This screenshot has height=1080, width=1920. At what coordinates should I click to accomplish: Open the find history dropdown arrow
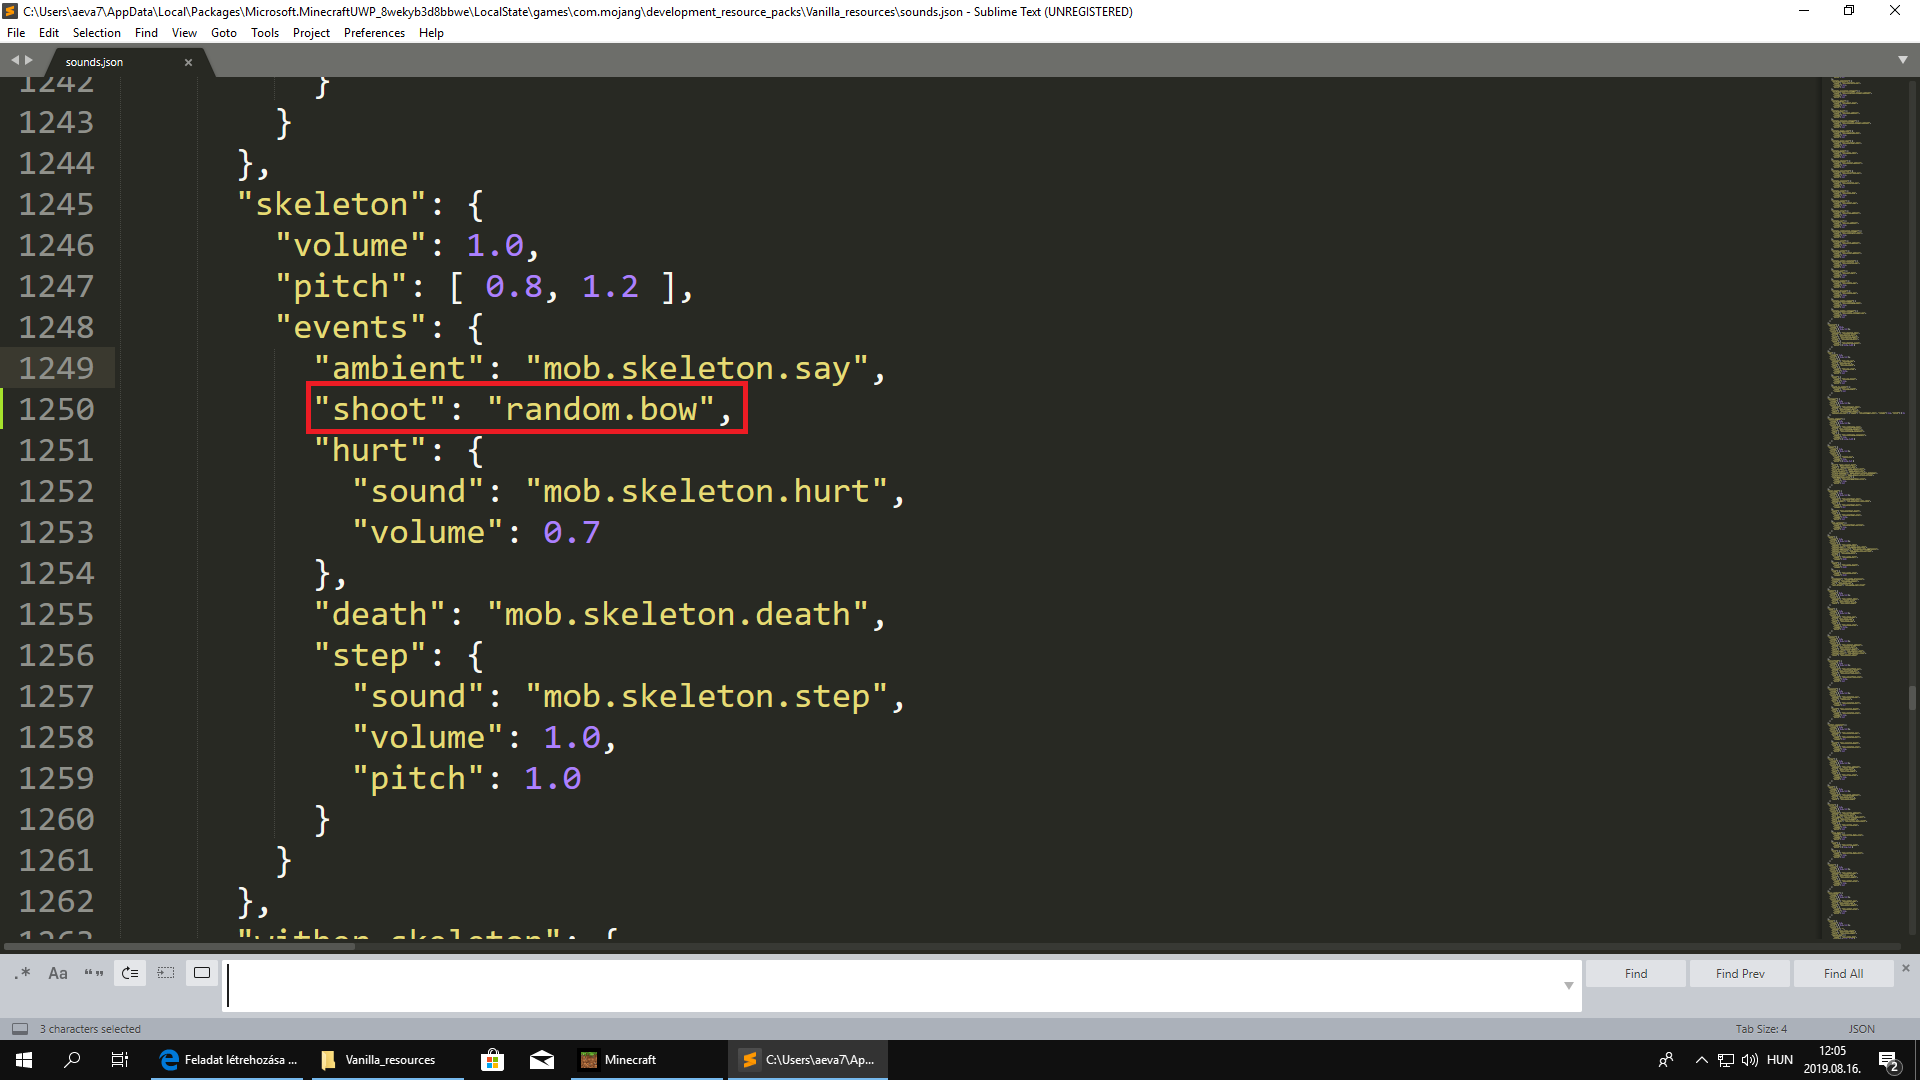(1569, 986)
